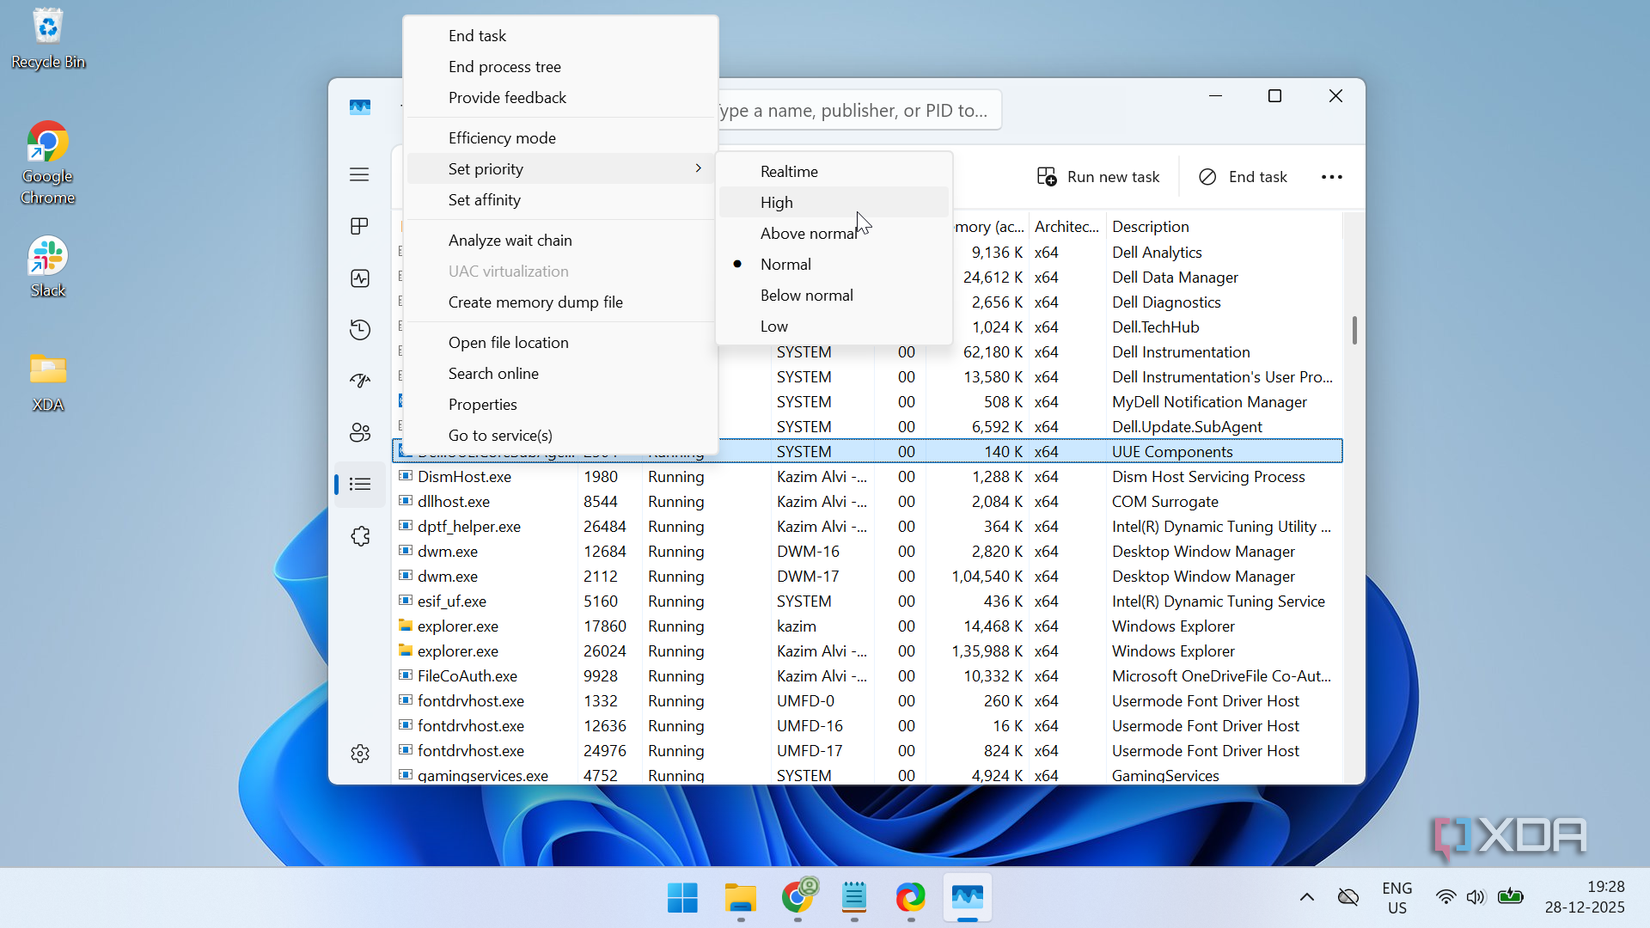Click the Run new task icon
This screenshot has height=928, width=1650.
1046,177
